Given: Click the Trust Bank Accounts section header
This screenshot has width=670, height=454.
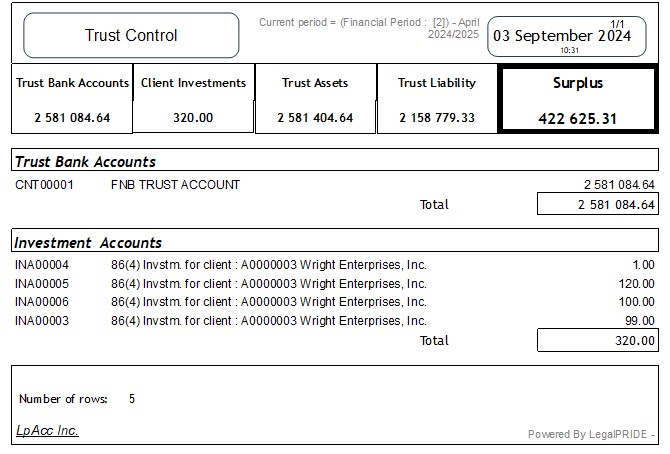Looking at the screenshot, I should pos(86,161).
